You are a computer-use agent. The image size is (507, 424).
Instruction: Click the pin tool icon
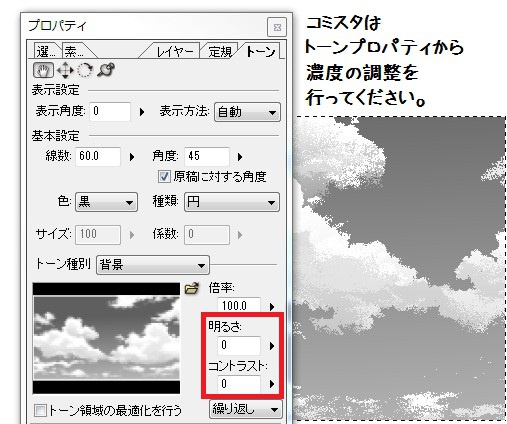point(106,70)
